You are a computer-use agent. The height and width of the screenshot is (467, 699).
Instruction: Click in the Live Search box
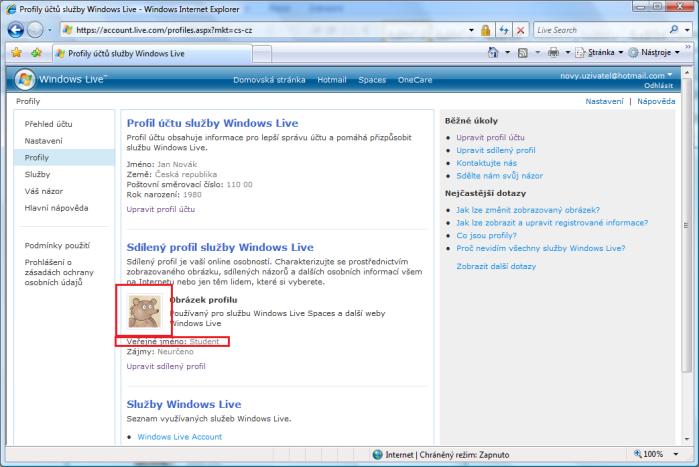[601, 30]
